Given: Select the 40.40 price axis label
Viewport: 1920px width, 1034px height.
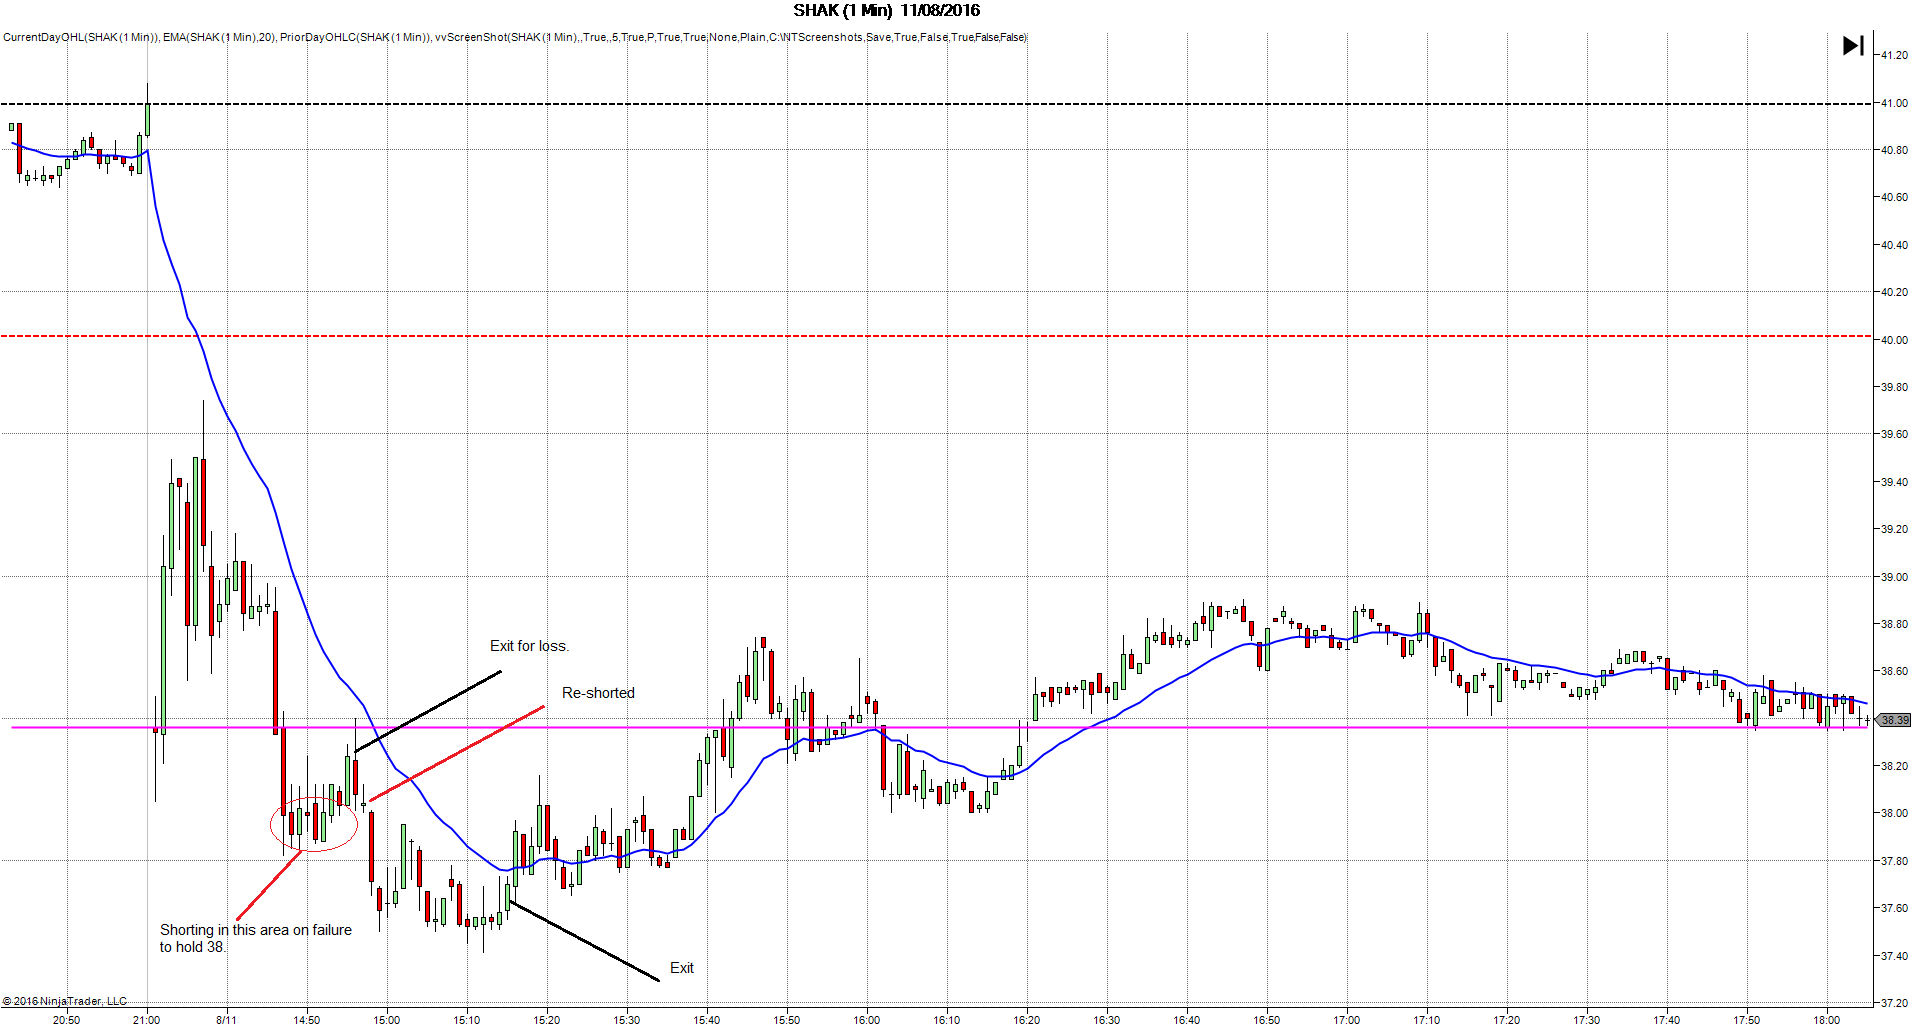Looking at the screenshot, I should coord(1894,245).
